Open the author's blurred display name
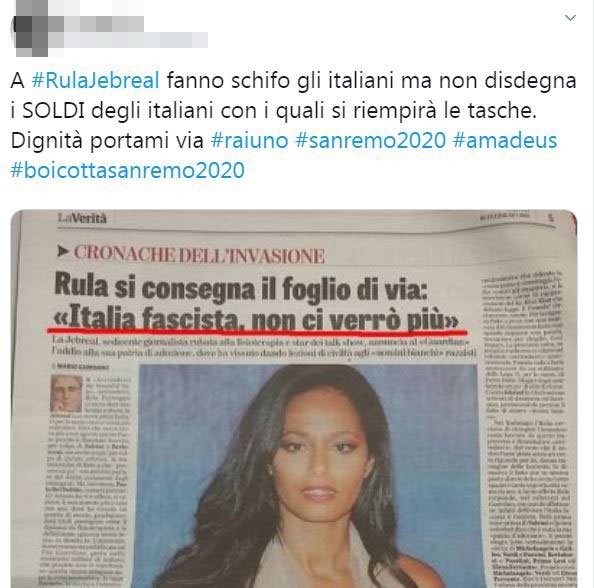The image size is (594, 588). click(x=97, y=23)
